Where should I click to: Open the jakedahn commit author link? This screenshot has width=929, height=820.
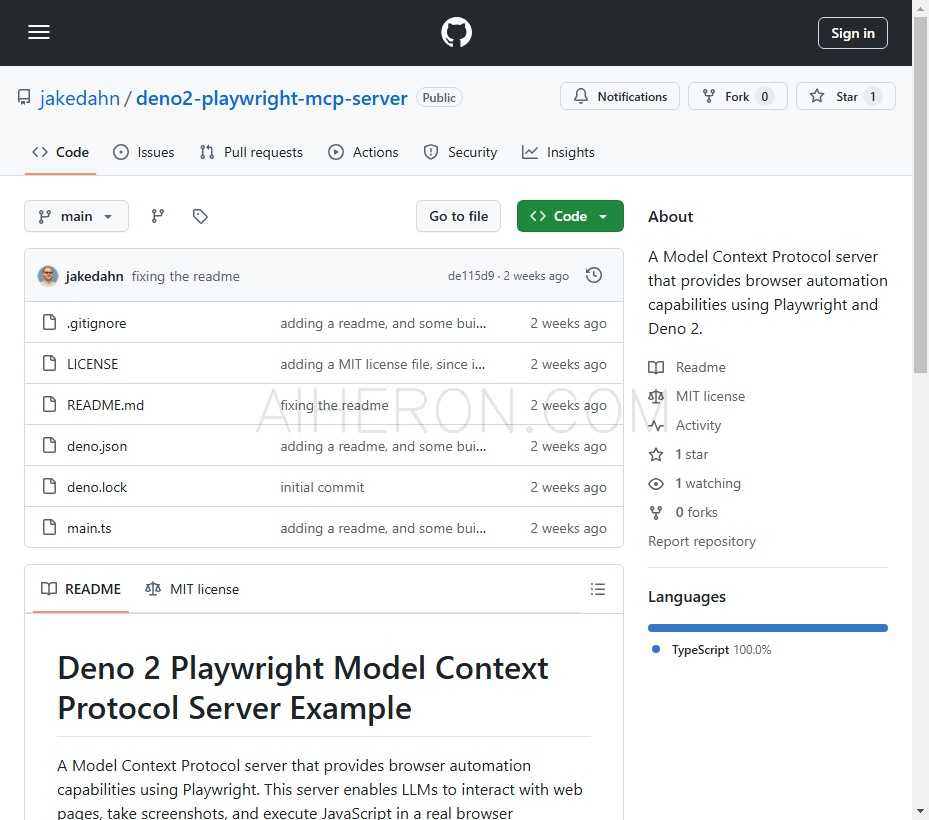(94, 276)
